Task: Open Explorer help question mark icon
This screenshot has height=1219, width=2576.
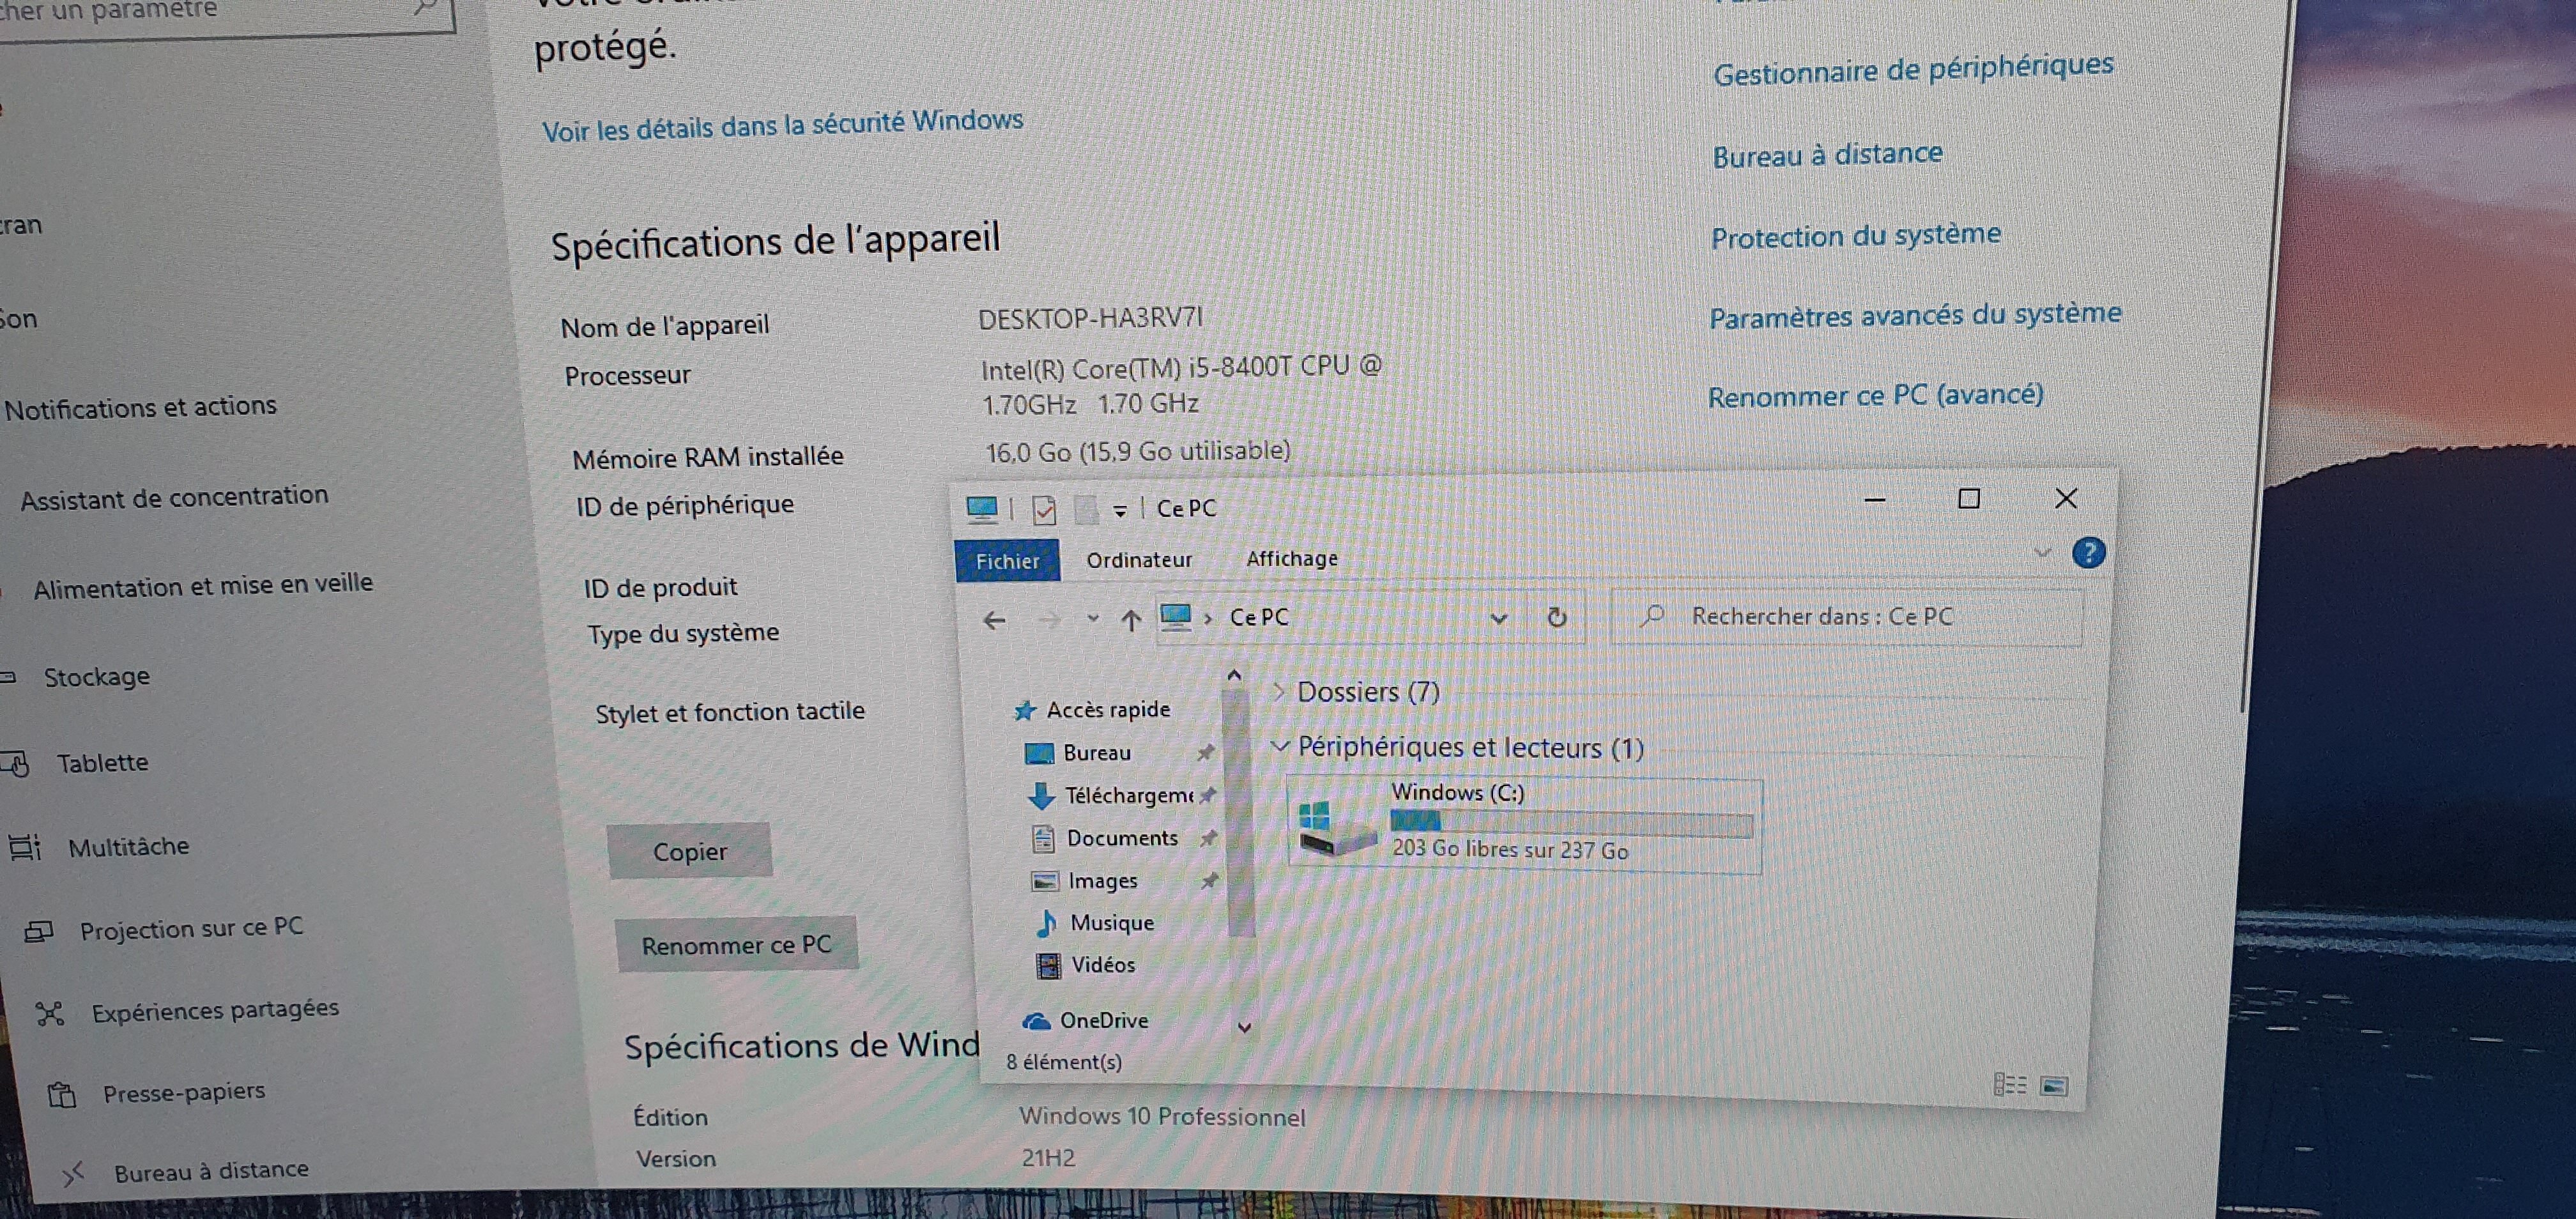Action: (x=2088, y=553)
